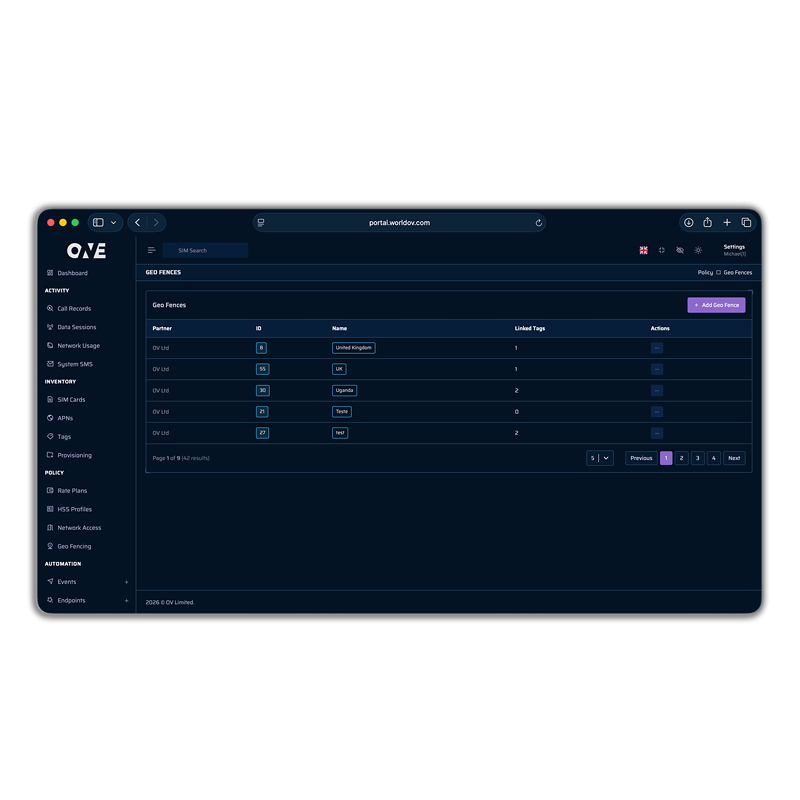Click the SIM Search input field

[x=205, y=250]
